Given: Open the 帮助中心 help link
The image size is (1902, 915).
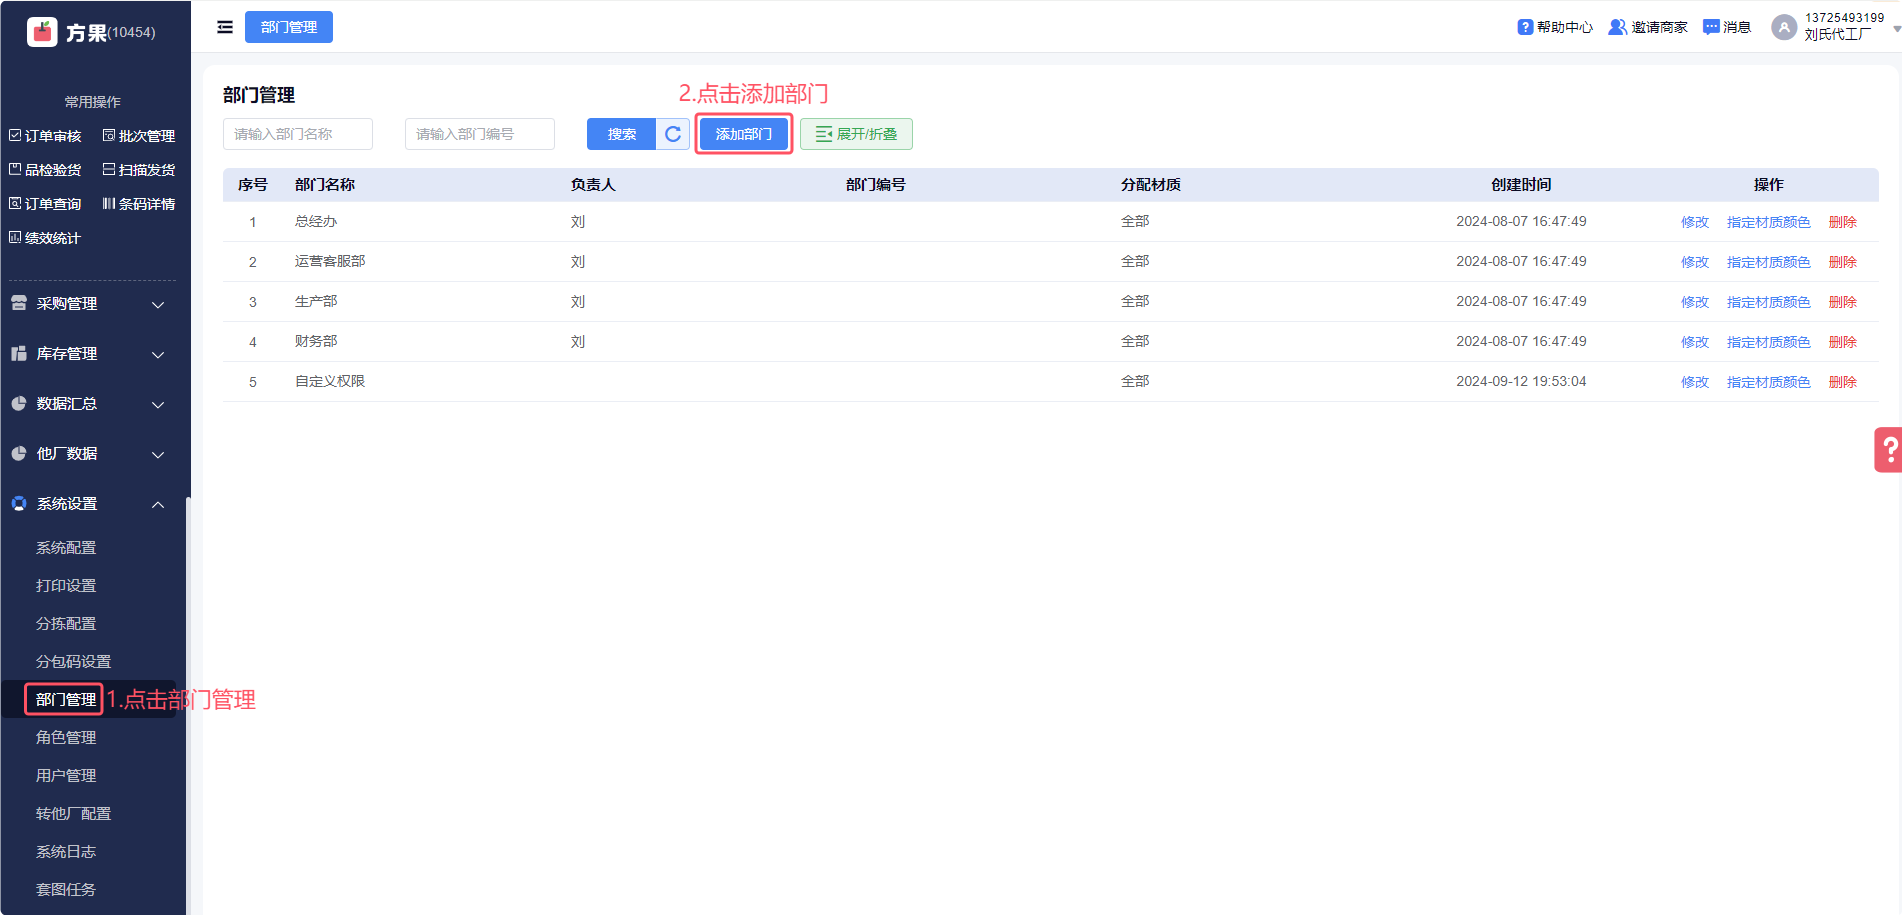Looking at the screenshot, I should (1555, 27).
